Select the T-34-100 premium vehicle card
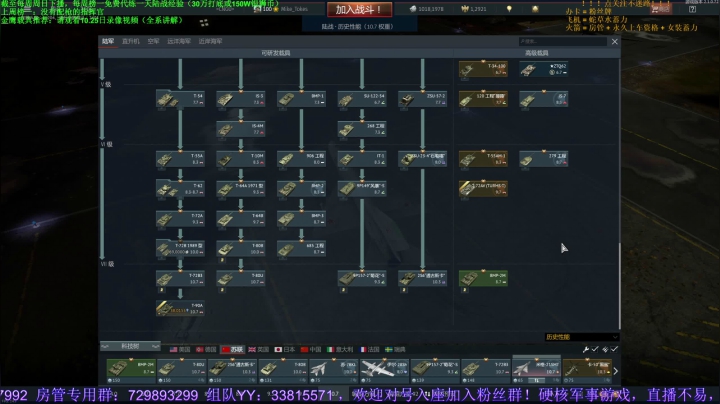720x404 pixels. point(483,69)
